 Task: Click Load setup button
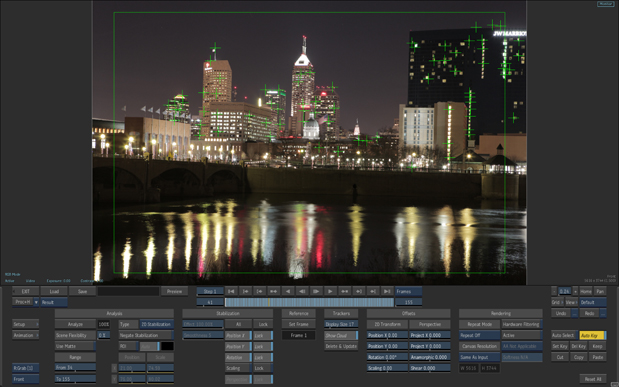(54, 291)
